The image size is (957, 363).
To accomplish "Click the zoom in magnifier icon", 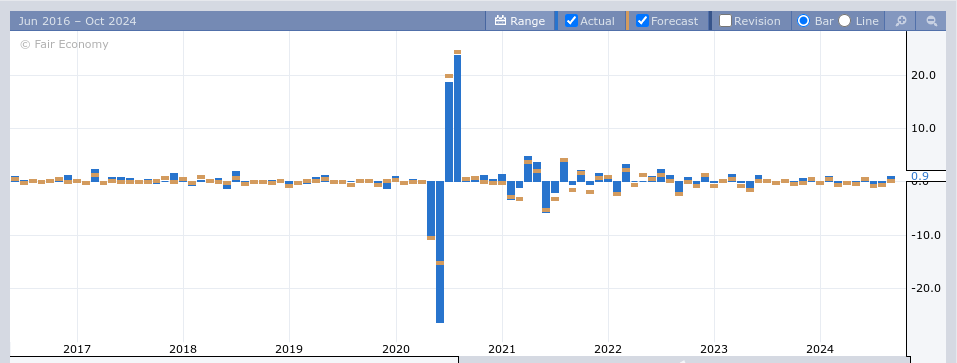I will click(900, 21).
